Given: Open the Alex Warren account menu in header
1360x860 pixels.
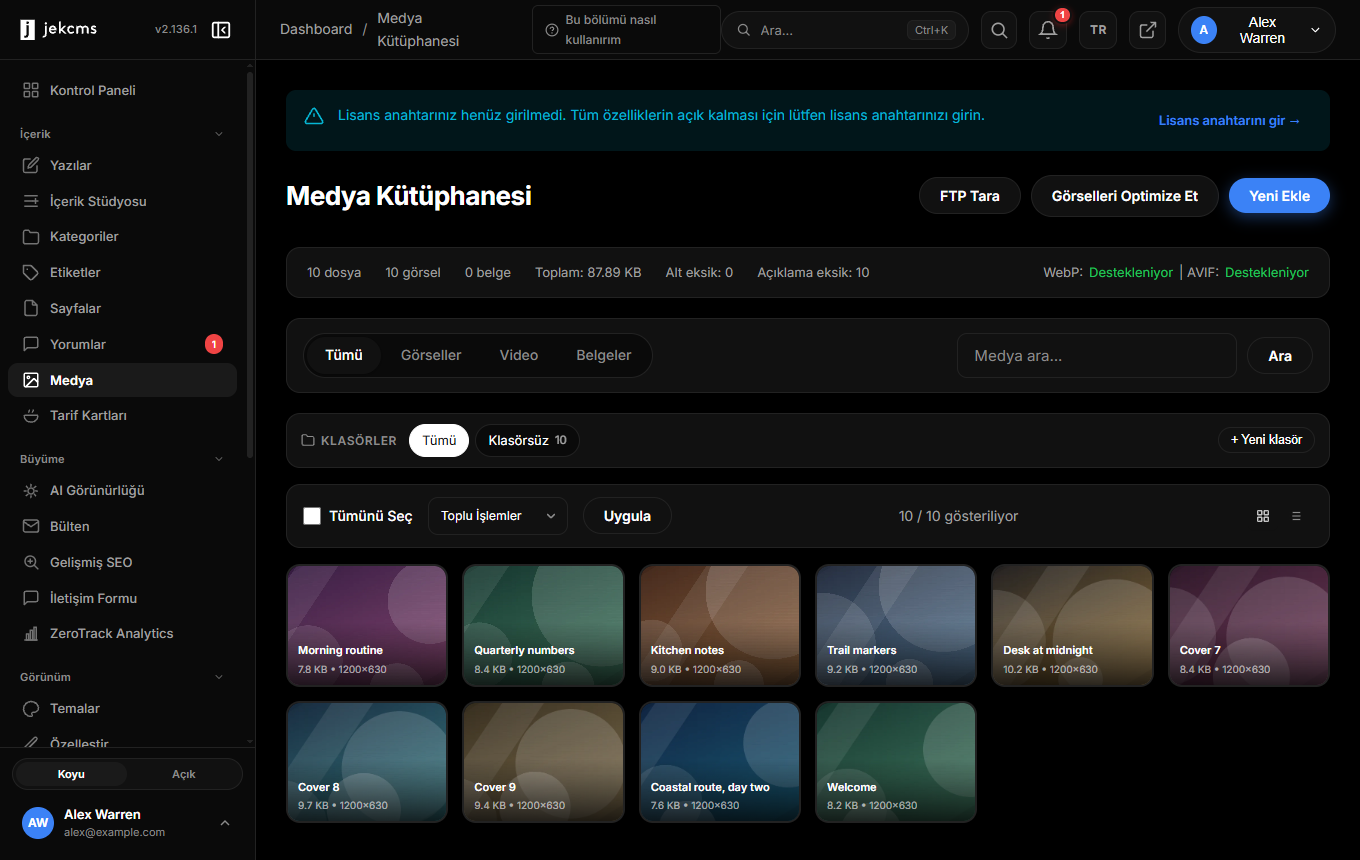Looking at the screenshot, I should 1256,30.
